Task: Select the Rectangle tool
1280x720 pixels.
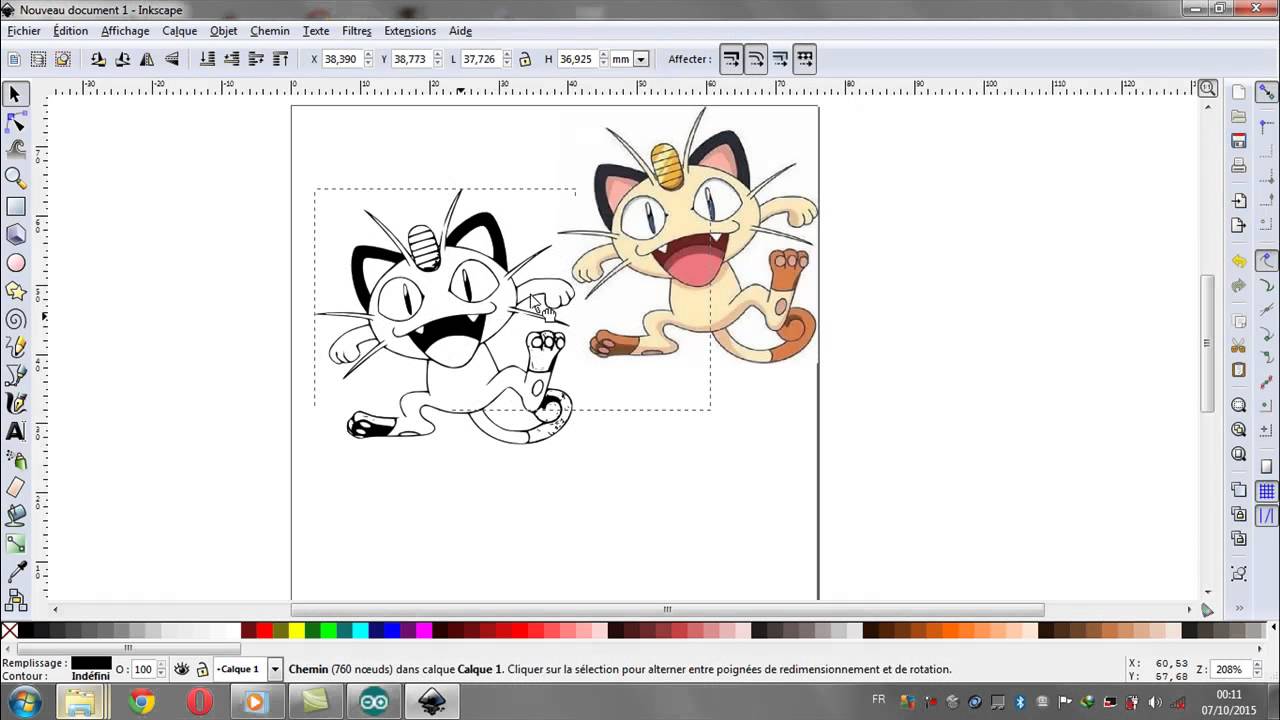Action: (x=15, y=206)
